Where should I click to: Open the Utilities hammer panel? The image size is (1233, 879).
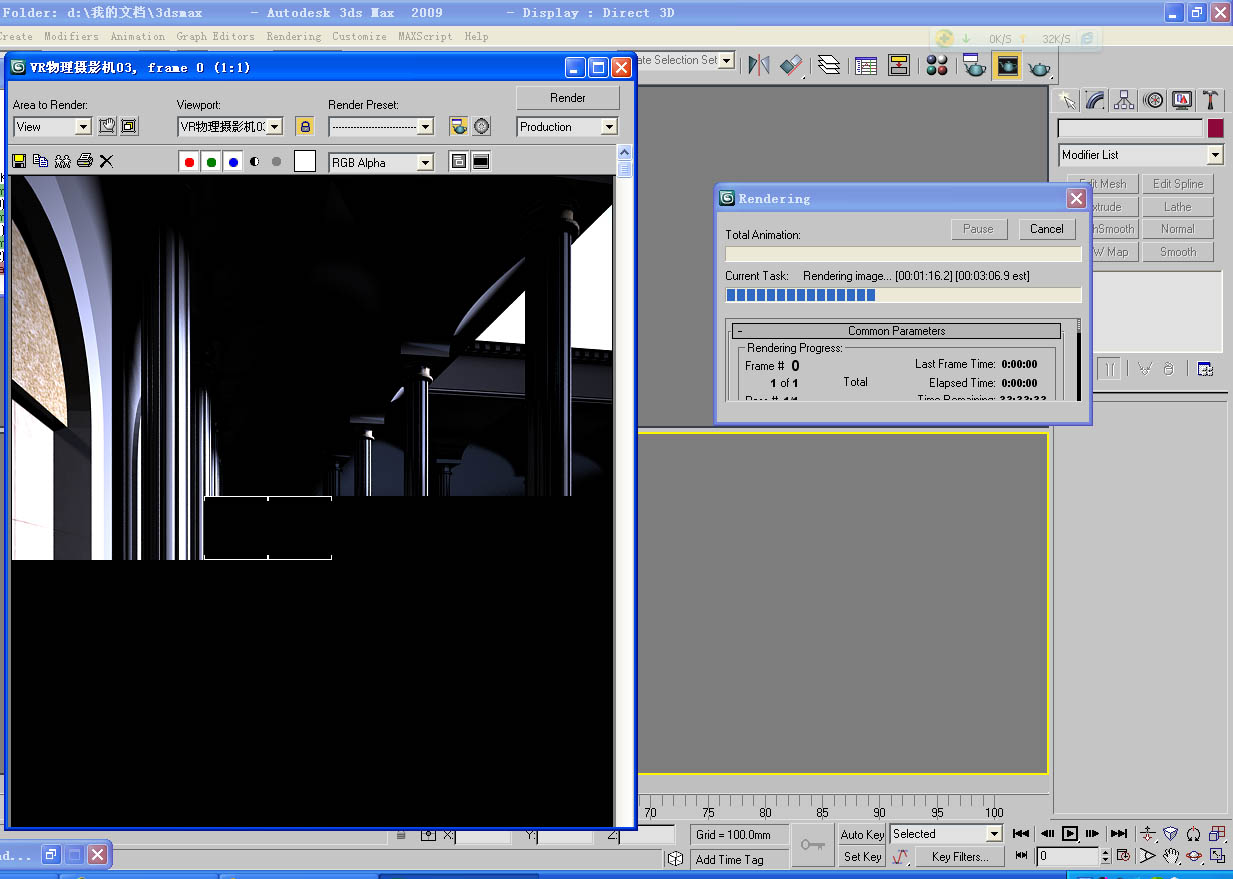[x=1210, y=100]
